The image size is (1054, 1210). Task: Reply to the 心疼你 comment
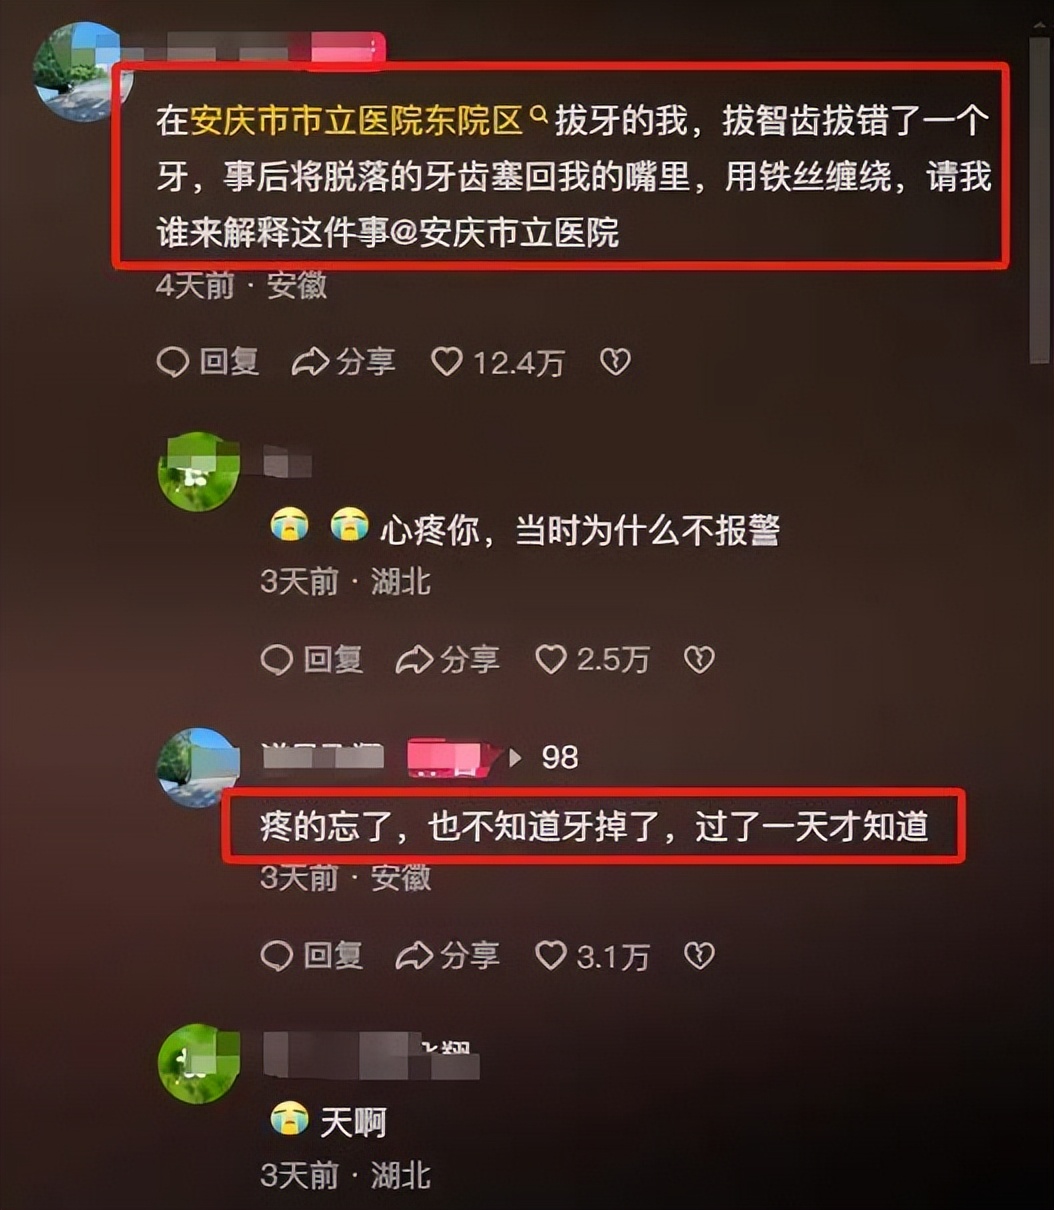pyautogui.click(x=312, y=659)
